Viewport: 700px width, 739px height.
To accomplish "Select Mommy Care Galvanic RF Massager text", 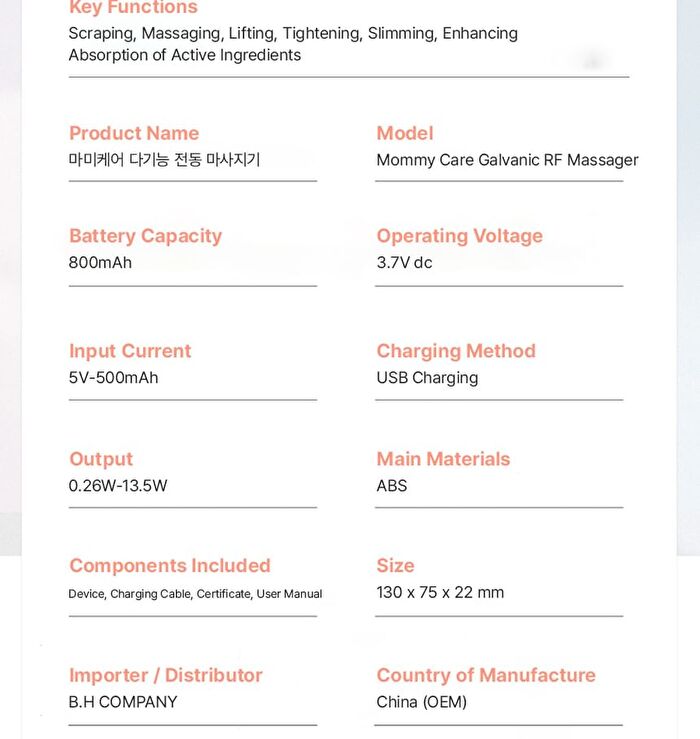I will [x=507, y=160].
